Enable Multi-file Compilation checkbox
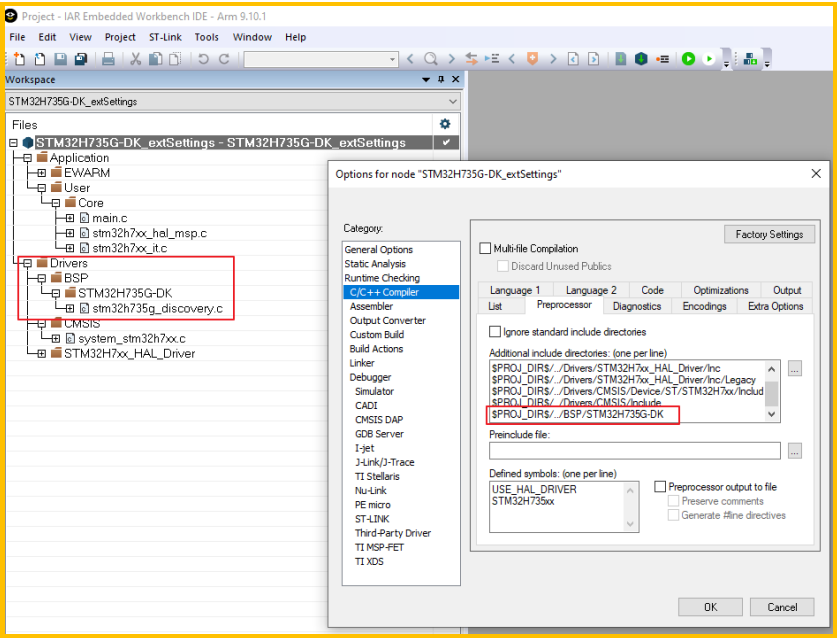837x640 pixels. click(x=485, y=248)
